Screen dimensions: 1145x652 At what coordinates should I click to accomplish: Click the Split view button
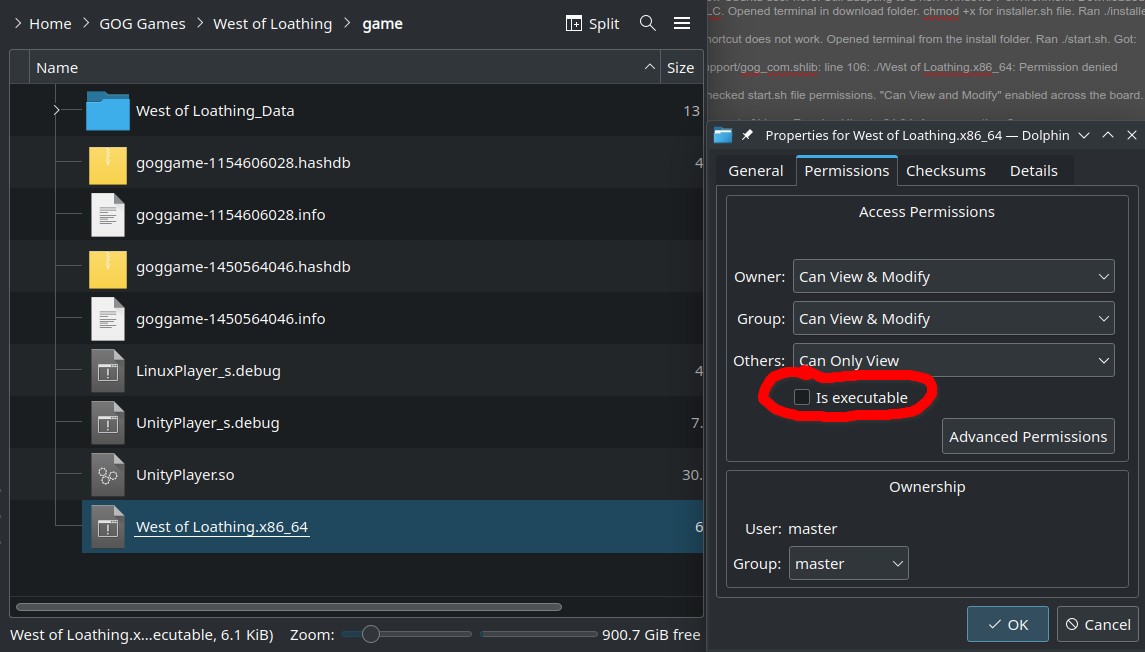pyautogui.click(x=592, y=23)
